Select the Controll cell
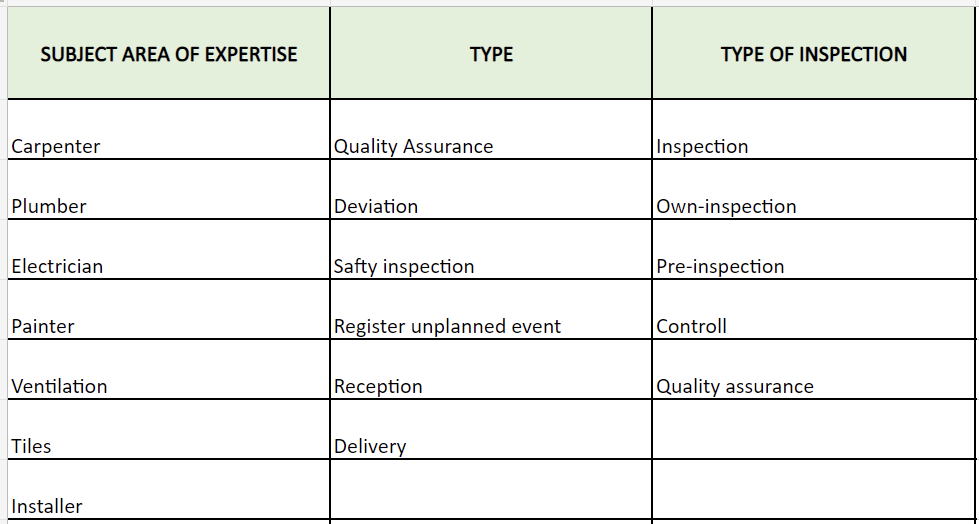Image resolution: width=979 pixels, height=524 pixels. 814,309
